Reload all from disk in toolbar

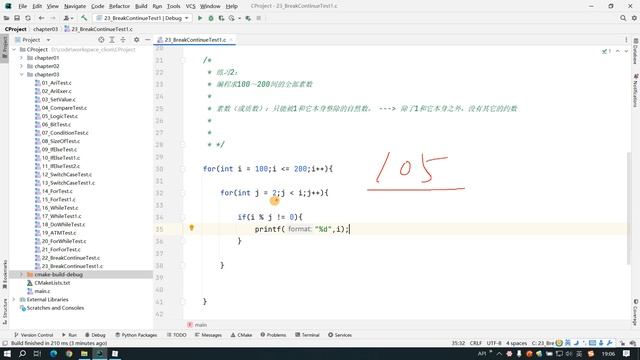click(x=28, y=18)
